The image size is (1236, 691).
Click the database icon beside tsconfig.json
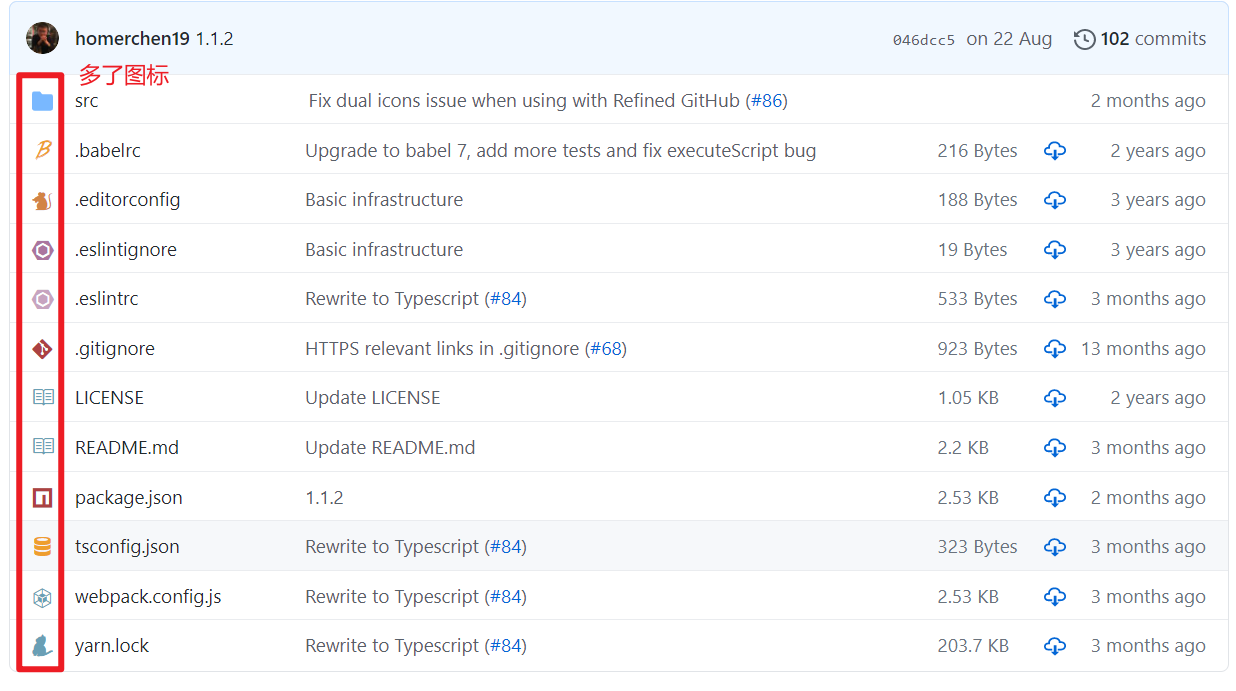42,547
